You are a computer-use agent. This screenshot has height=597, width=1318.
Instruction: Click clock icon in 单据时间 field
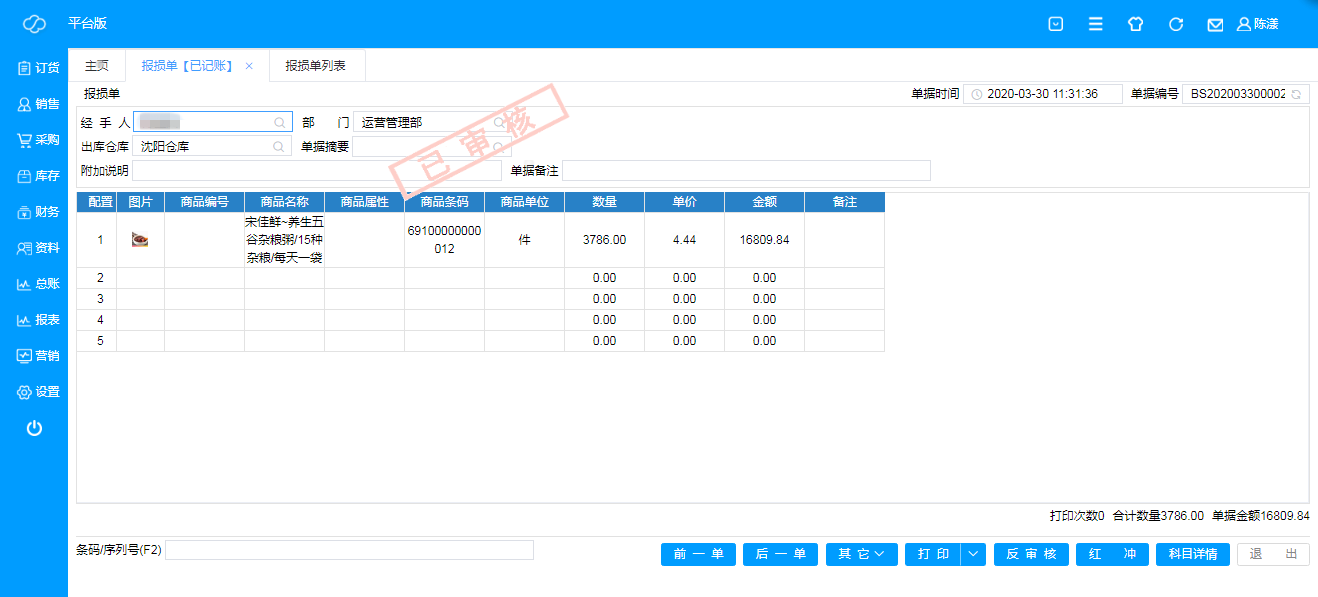tap(976, 94)
